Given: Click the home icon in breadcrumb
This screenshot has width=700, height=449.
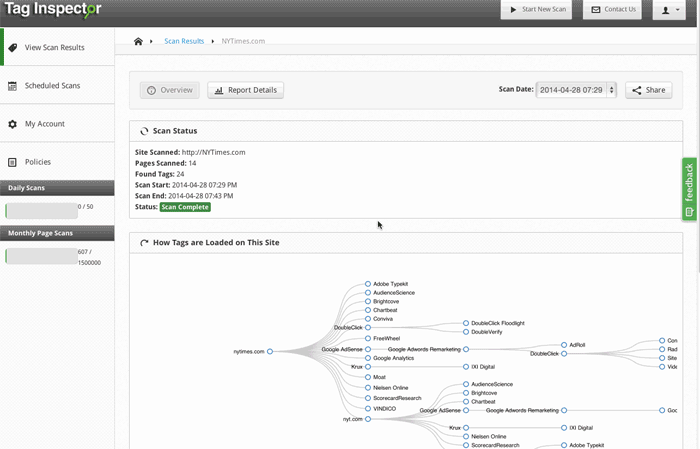Looking at the screenshot, I should [x=138, y=41].
